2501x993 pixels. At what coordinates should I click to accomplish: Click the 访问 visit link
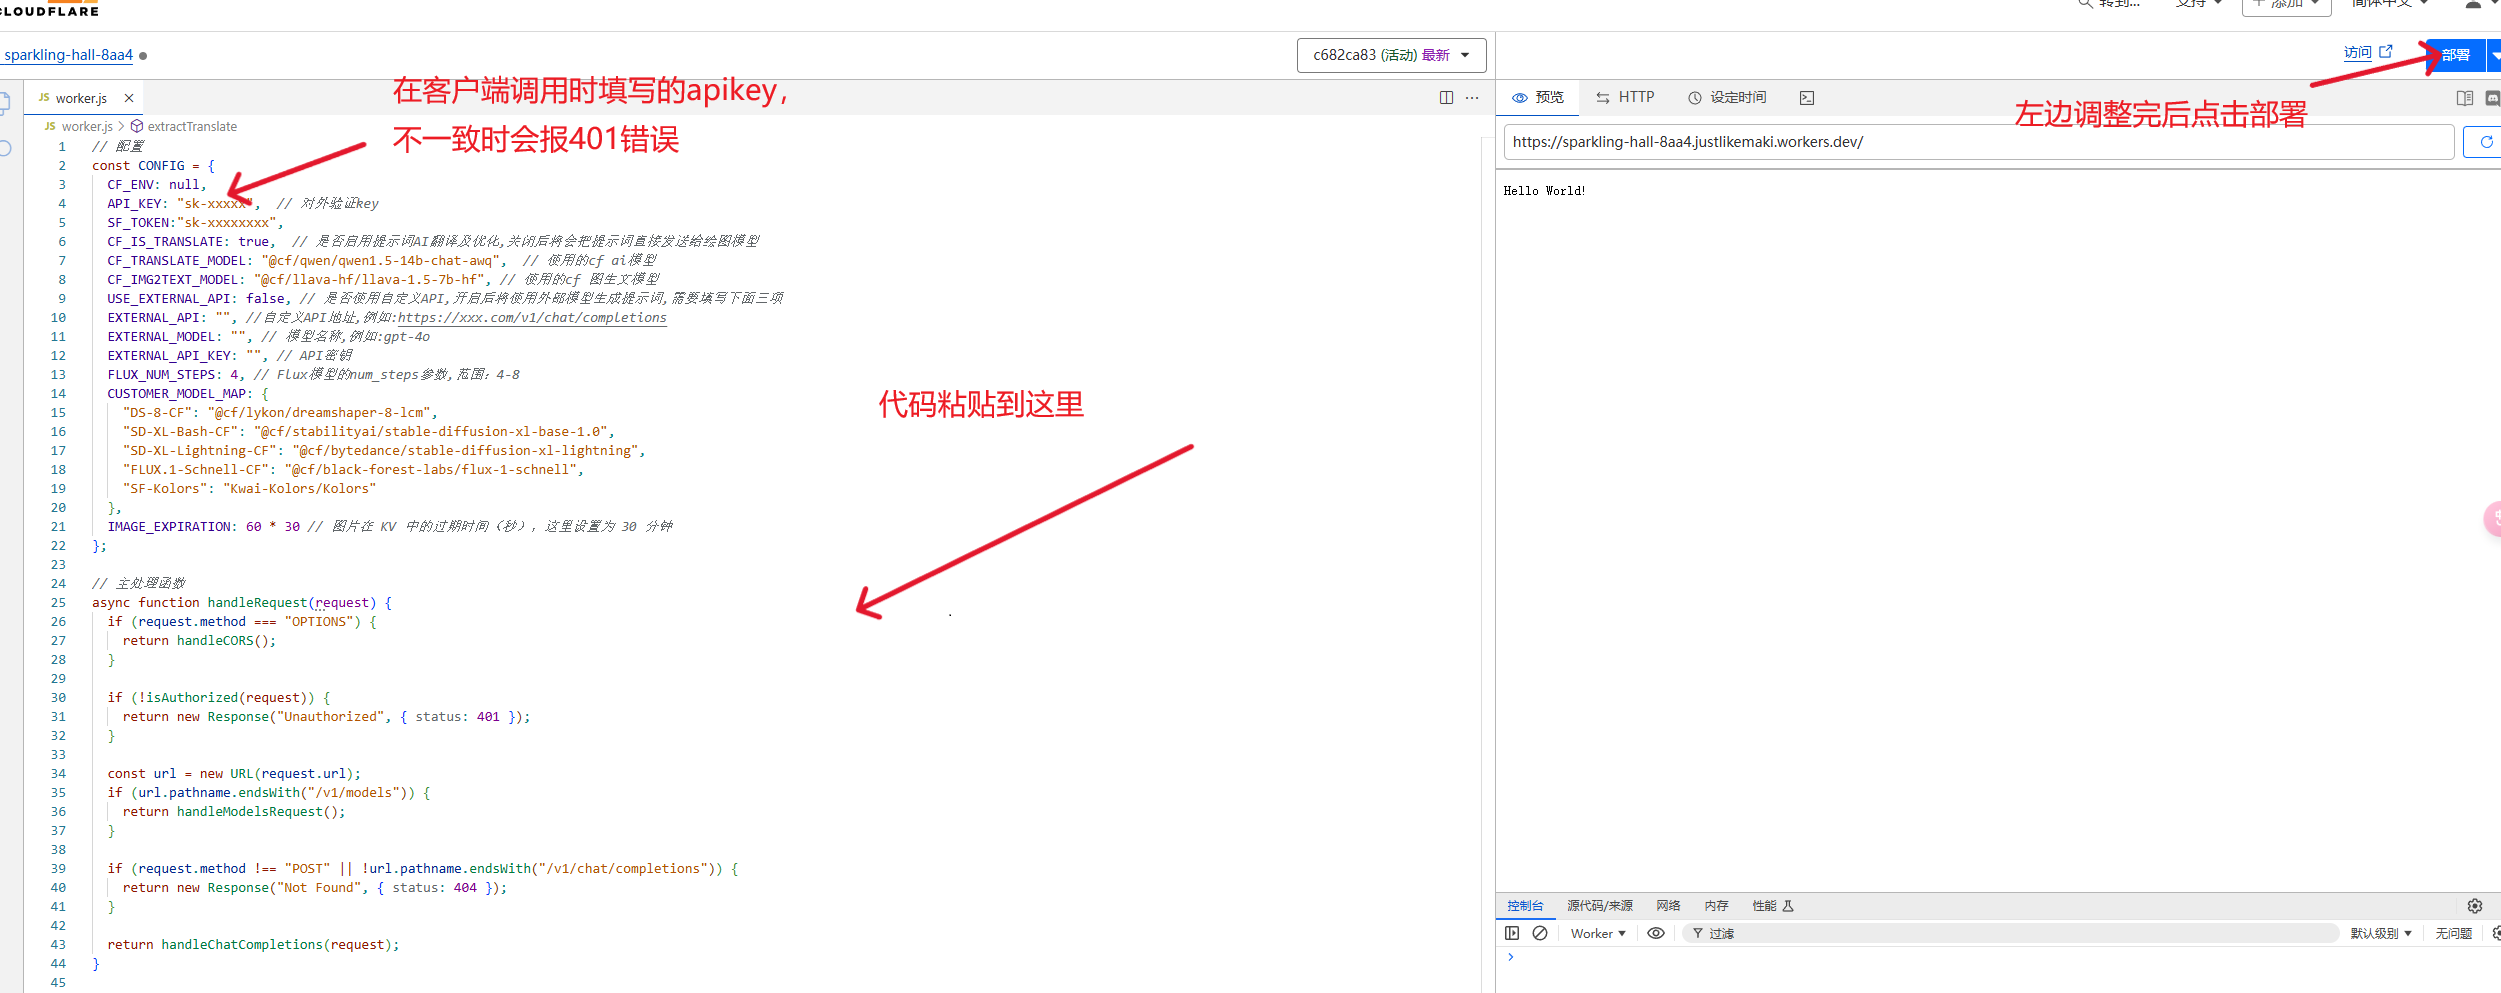2357,52
